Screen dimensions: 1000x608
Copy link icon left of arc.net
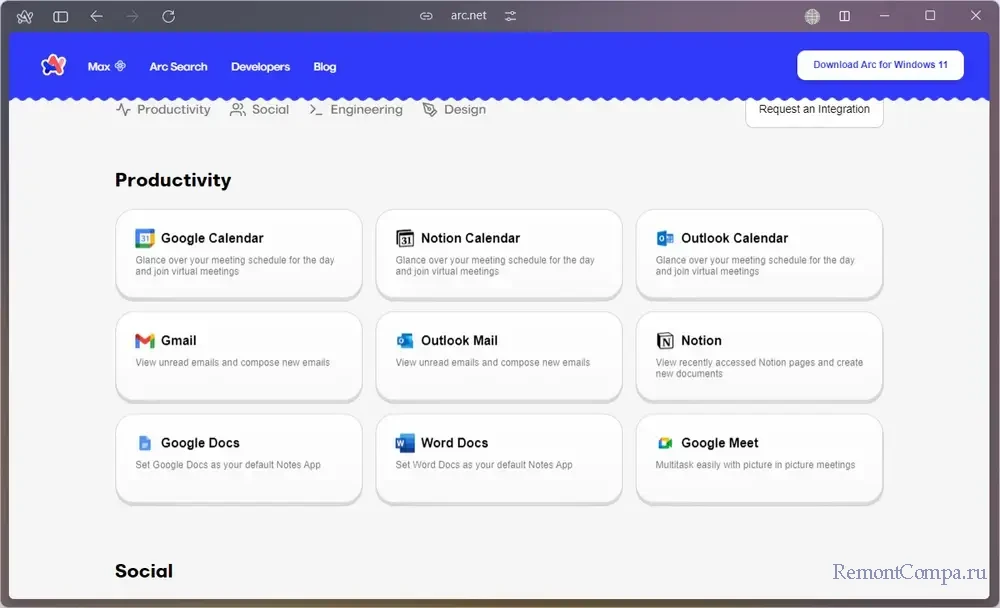click(426, 16)
